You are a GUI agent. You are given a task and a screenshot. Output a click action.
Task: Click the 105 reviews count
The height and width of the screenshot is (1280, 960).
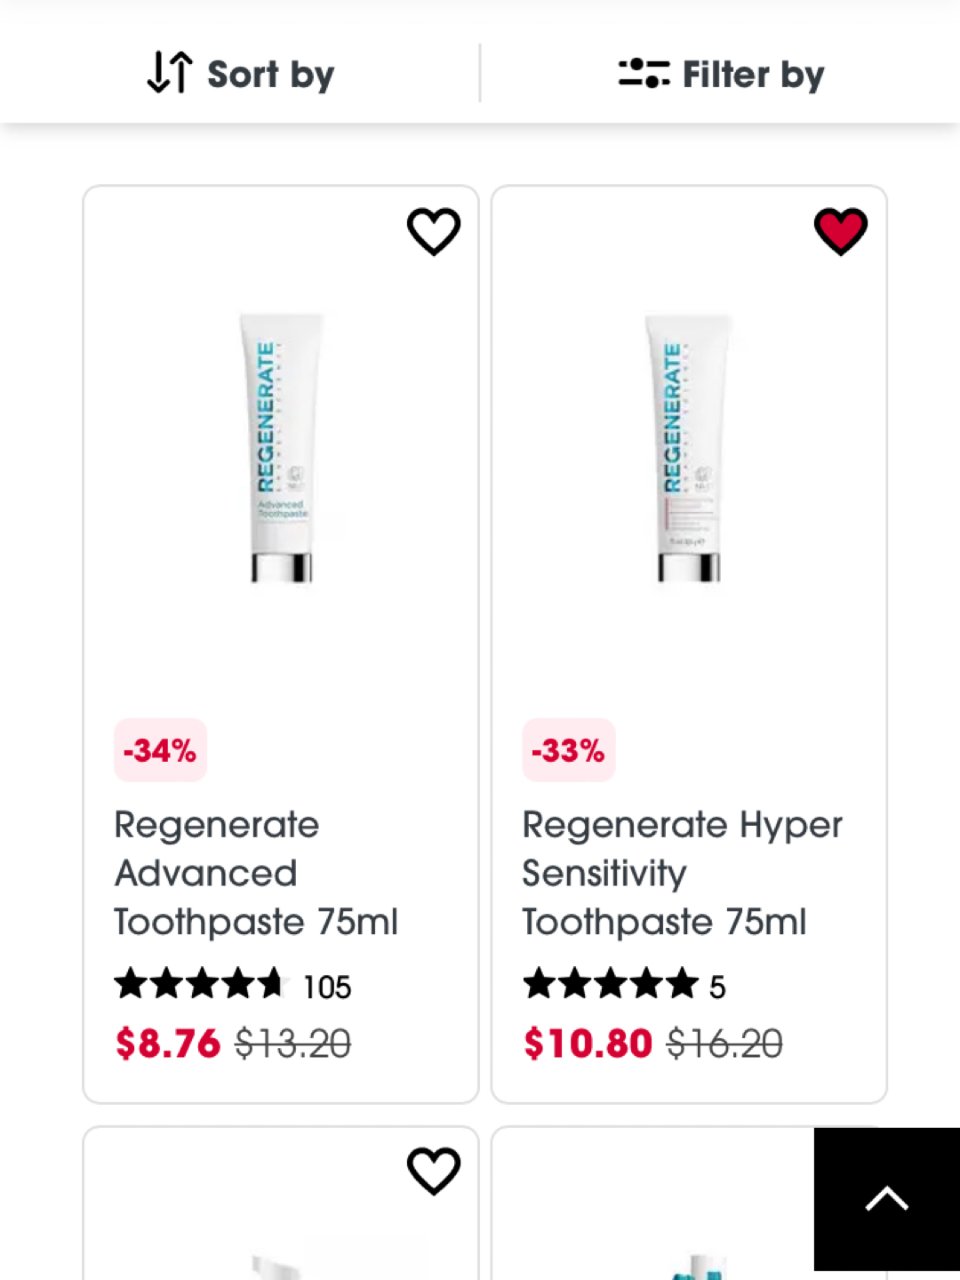click(327, 987)
